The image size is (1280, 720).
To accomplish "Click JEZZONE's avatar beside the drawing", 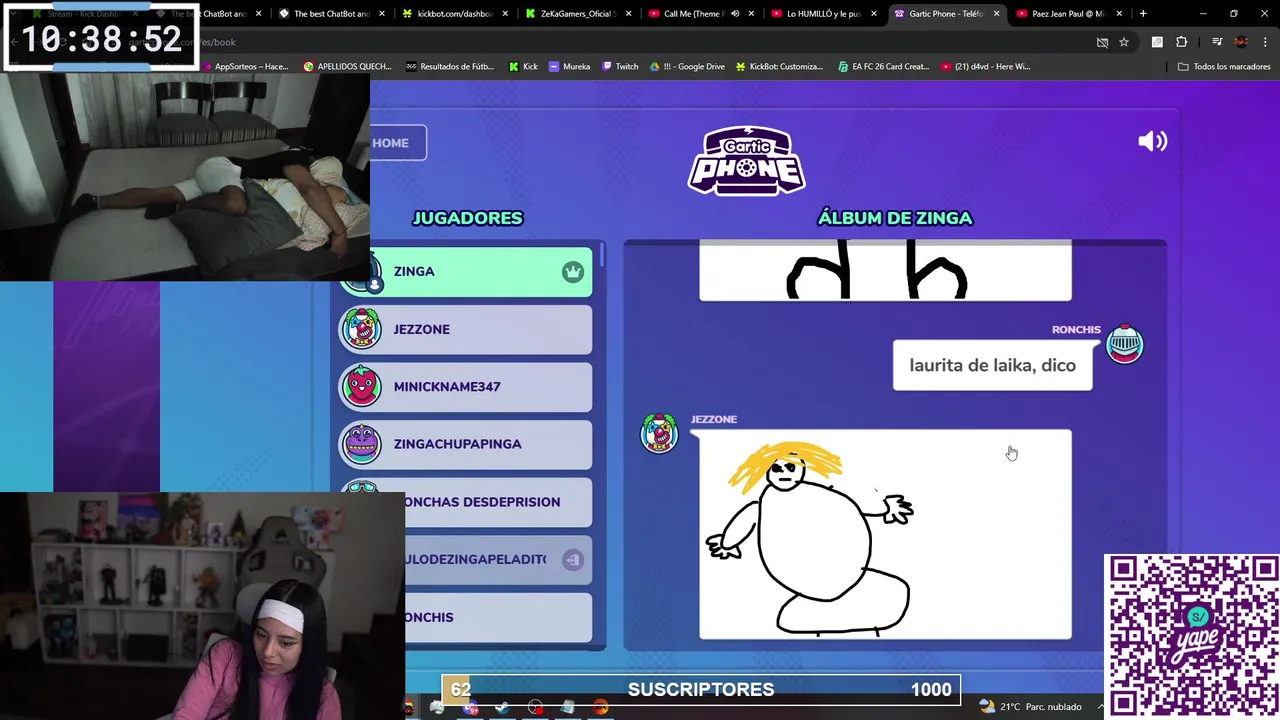I will [659, 432].
